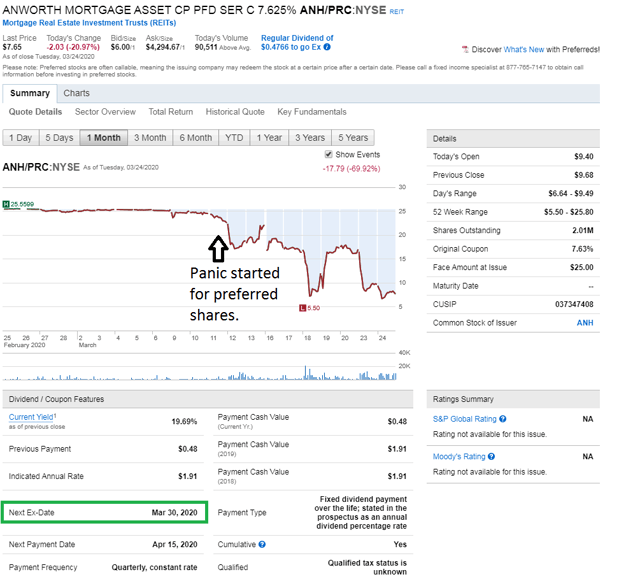Select the Original Coupon value 7.63%
Image resolution: width=640 pixels, height=579 pixels.
tap(582, 249)
